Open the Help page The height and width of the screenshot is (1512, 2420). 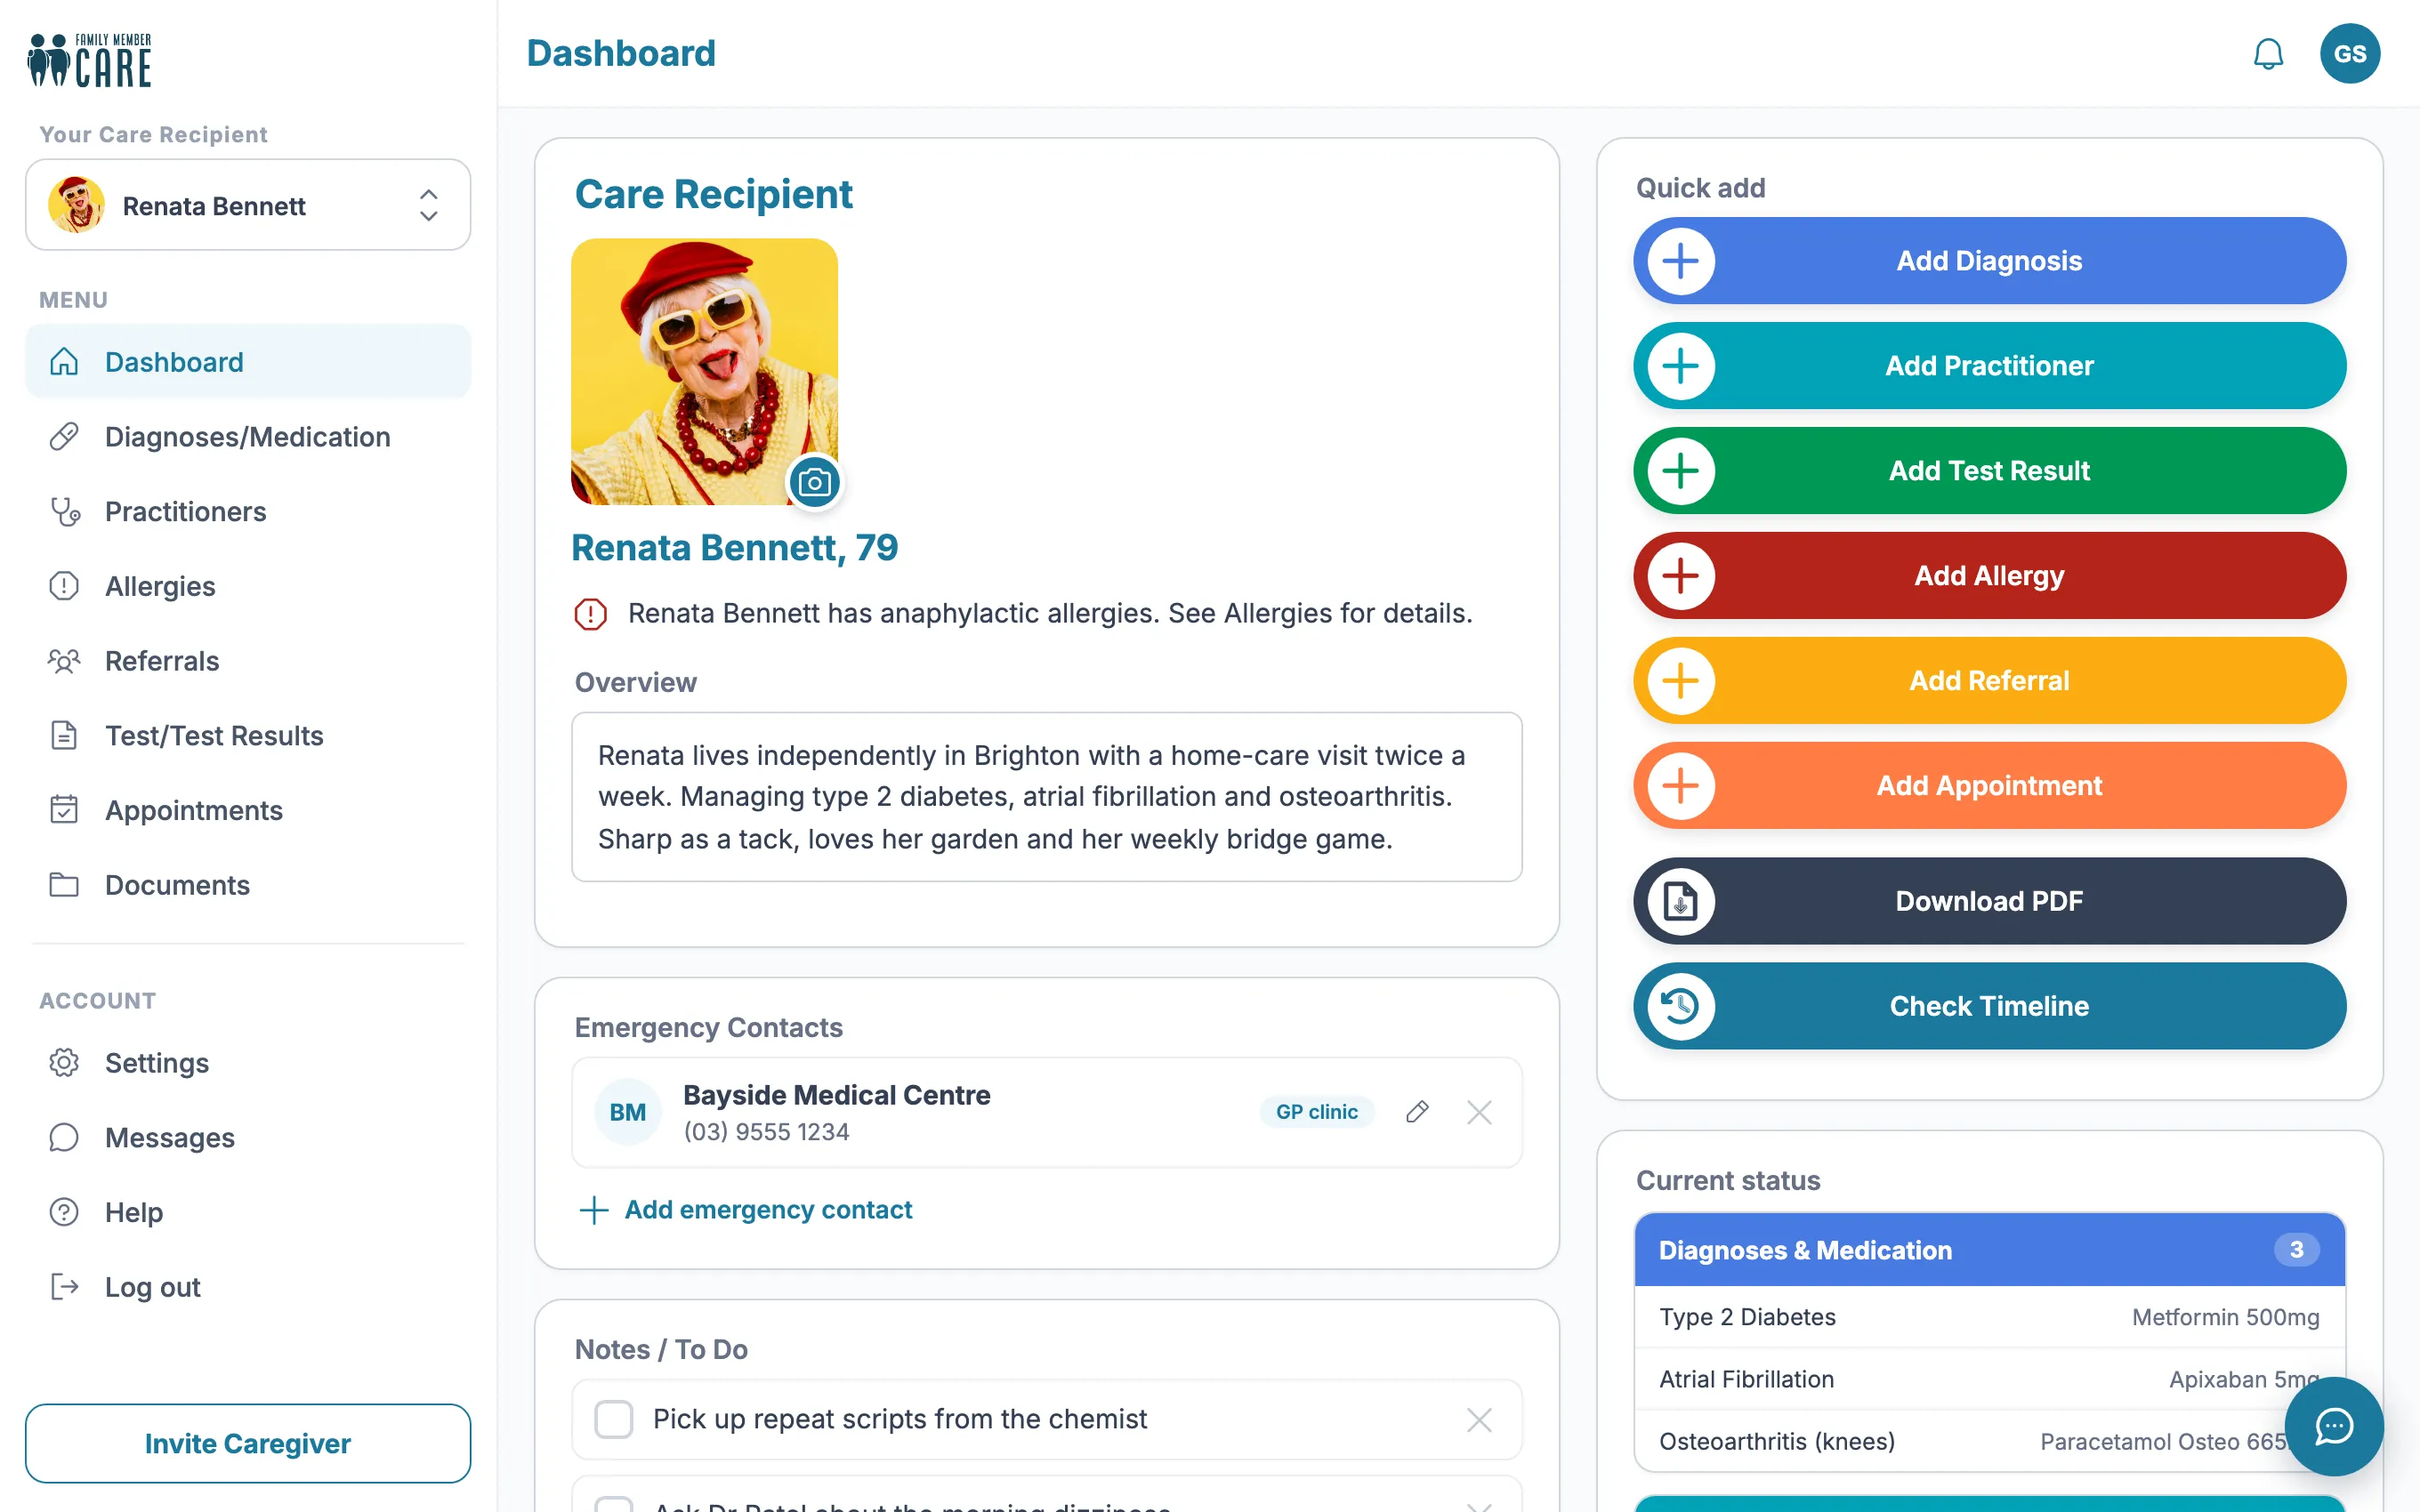pyautogui.click(x=248, y=1213)
